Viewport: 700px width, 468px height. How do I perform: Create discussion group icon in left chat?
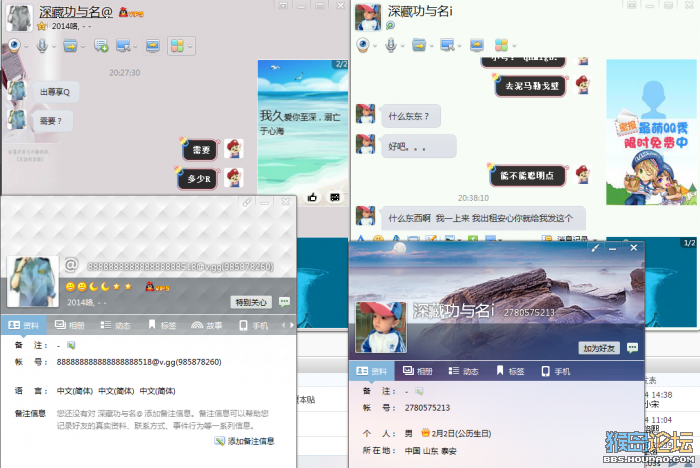click(x=101, y=46)
